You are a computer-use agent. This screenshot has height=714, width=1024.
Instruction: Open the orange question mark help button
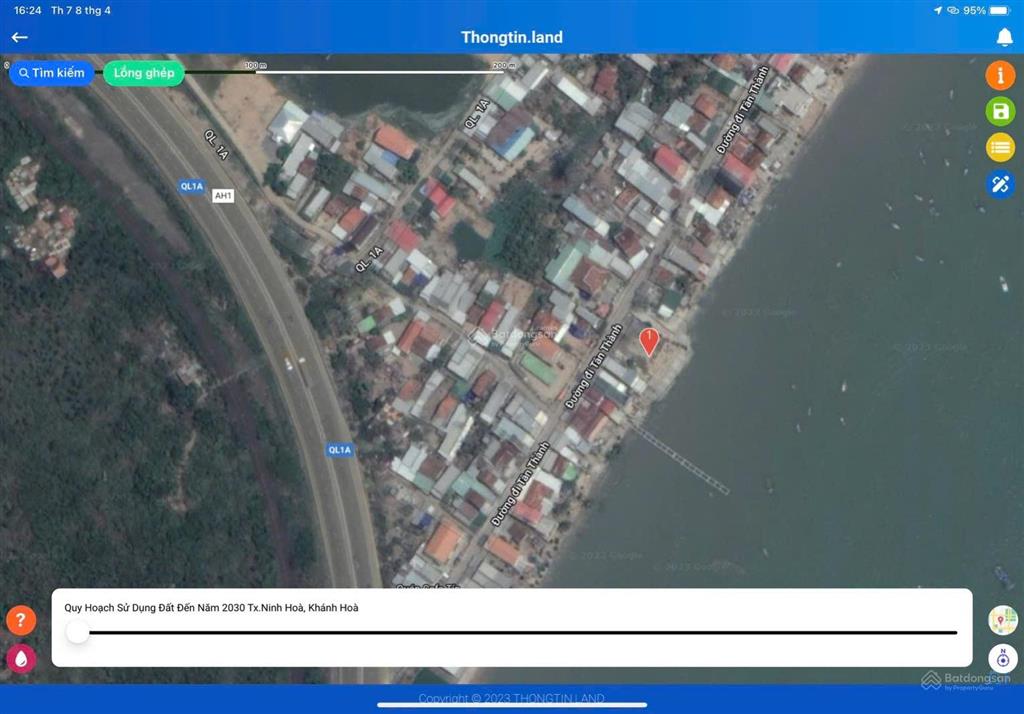coord(21,620)
